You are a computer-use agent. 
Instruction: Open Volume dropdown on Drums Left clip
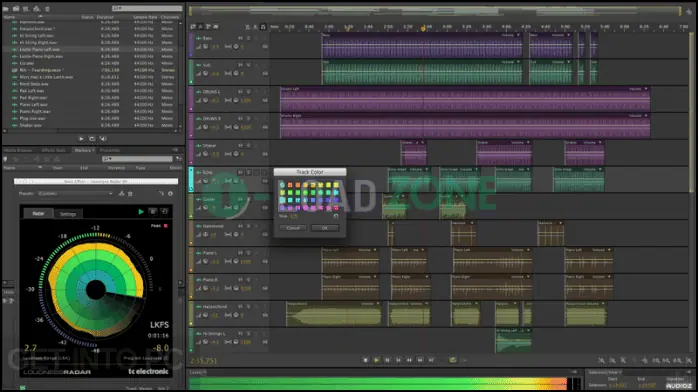(x=646, y=89)
